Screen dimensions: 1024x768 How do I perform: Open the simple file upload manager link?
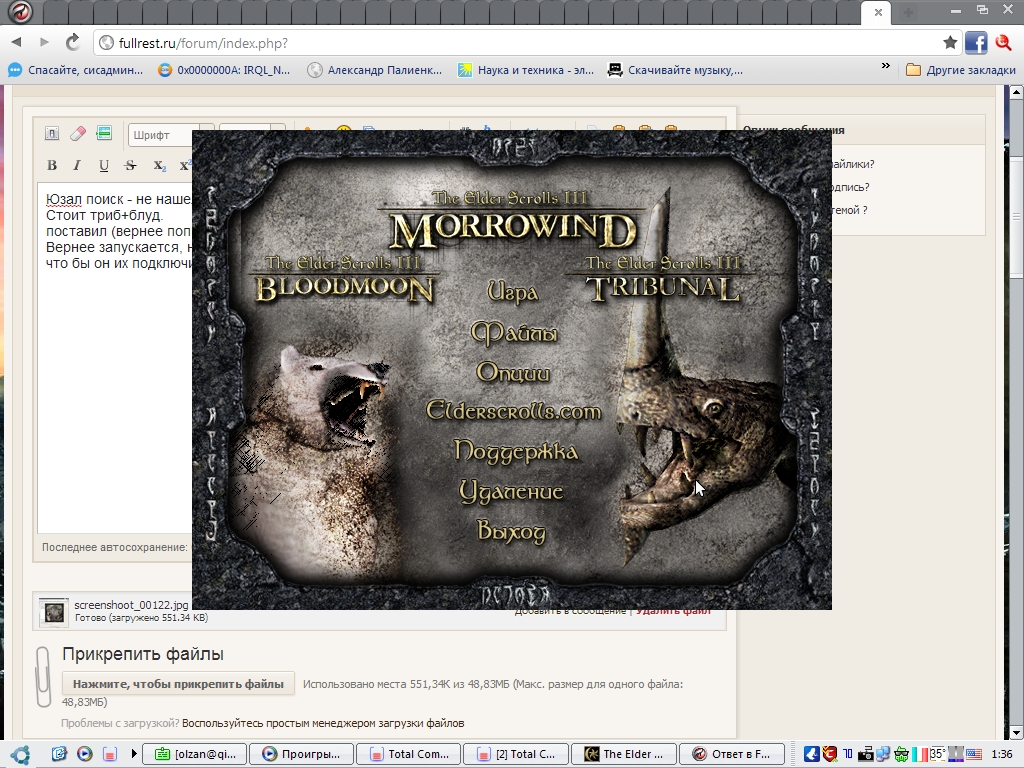pos(323,723)
